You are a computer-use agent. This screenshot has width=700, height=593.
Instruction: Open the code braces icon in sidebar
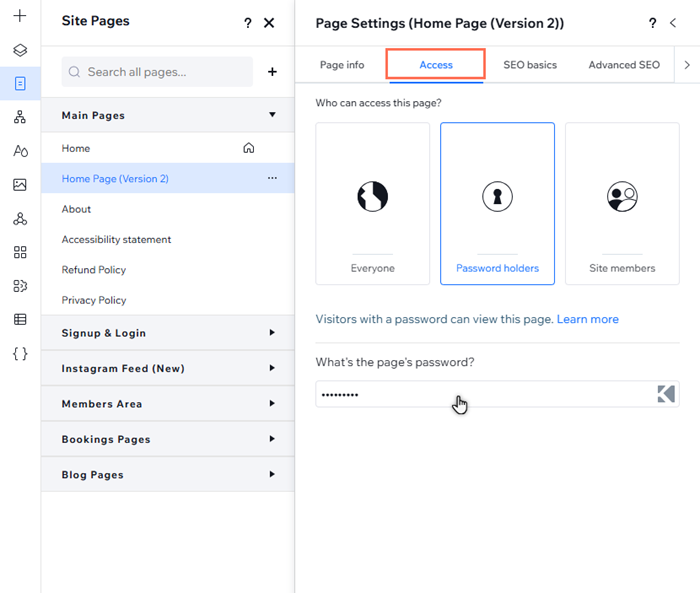click(20, 354)
